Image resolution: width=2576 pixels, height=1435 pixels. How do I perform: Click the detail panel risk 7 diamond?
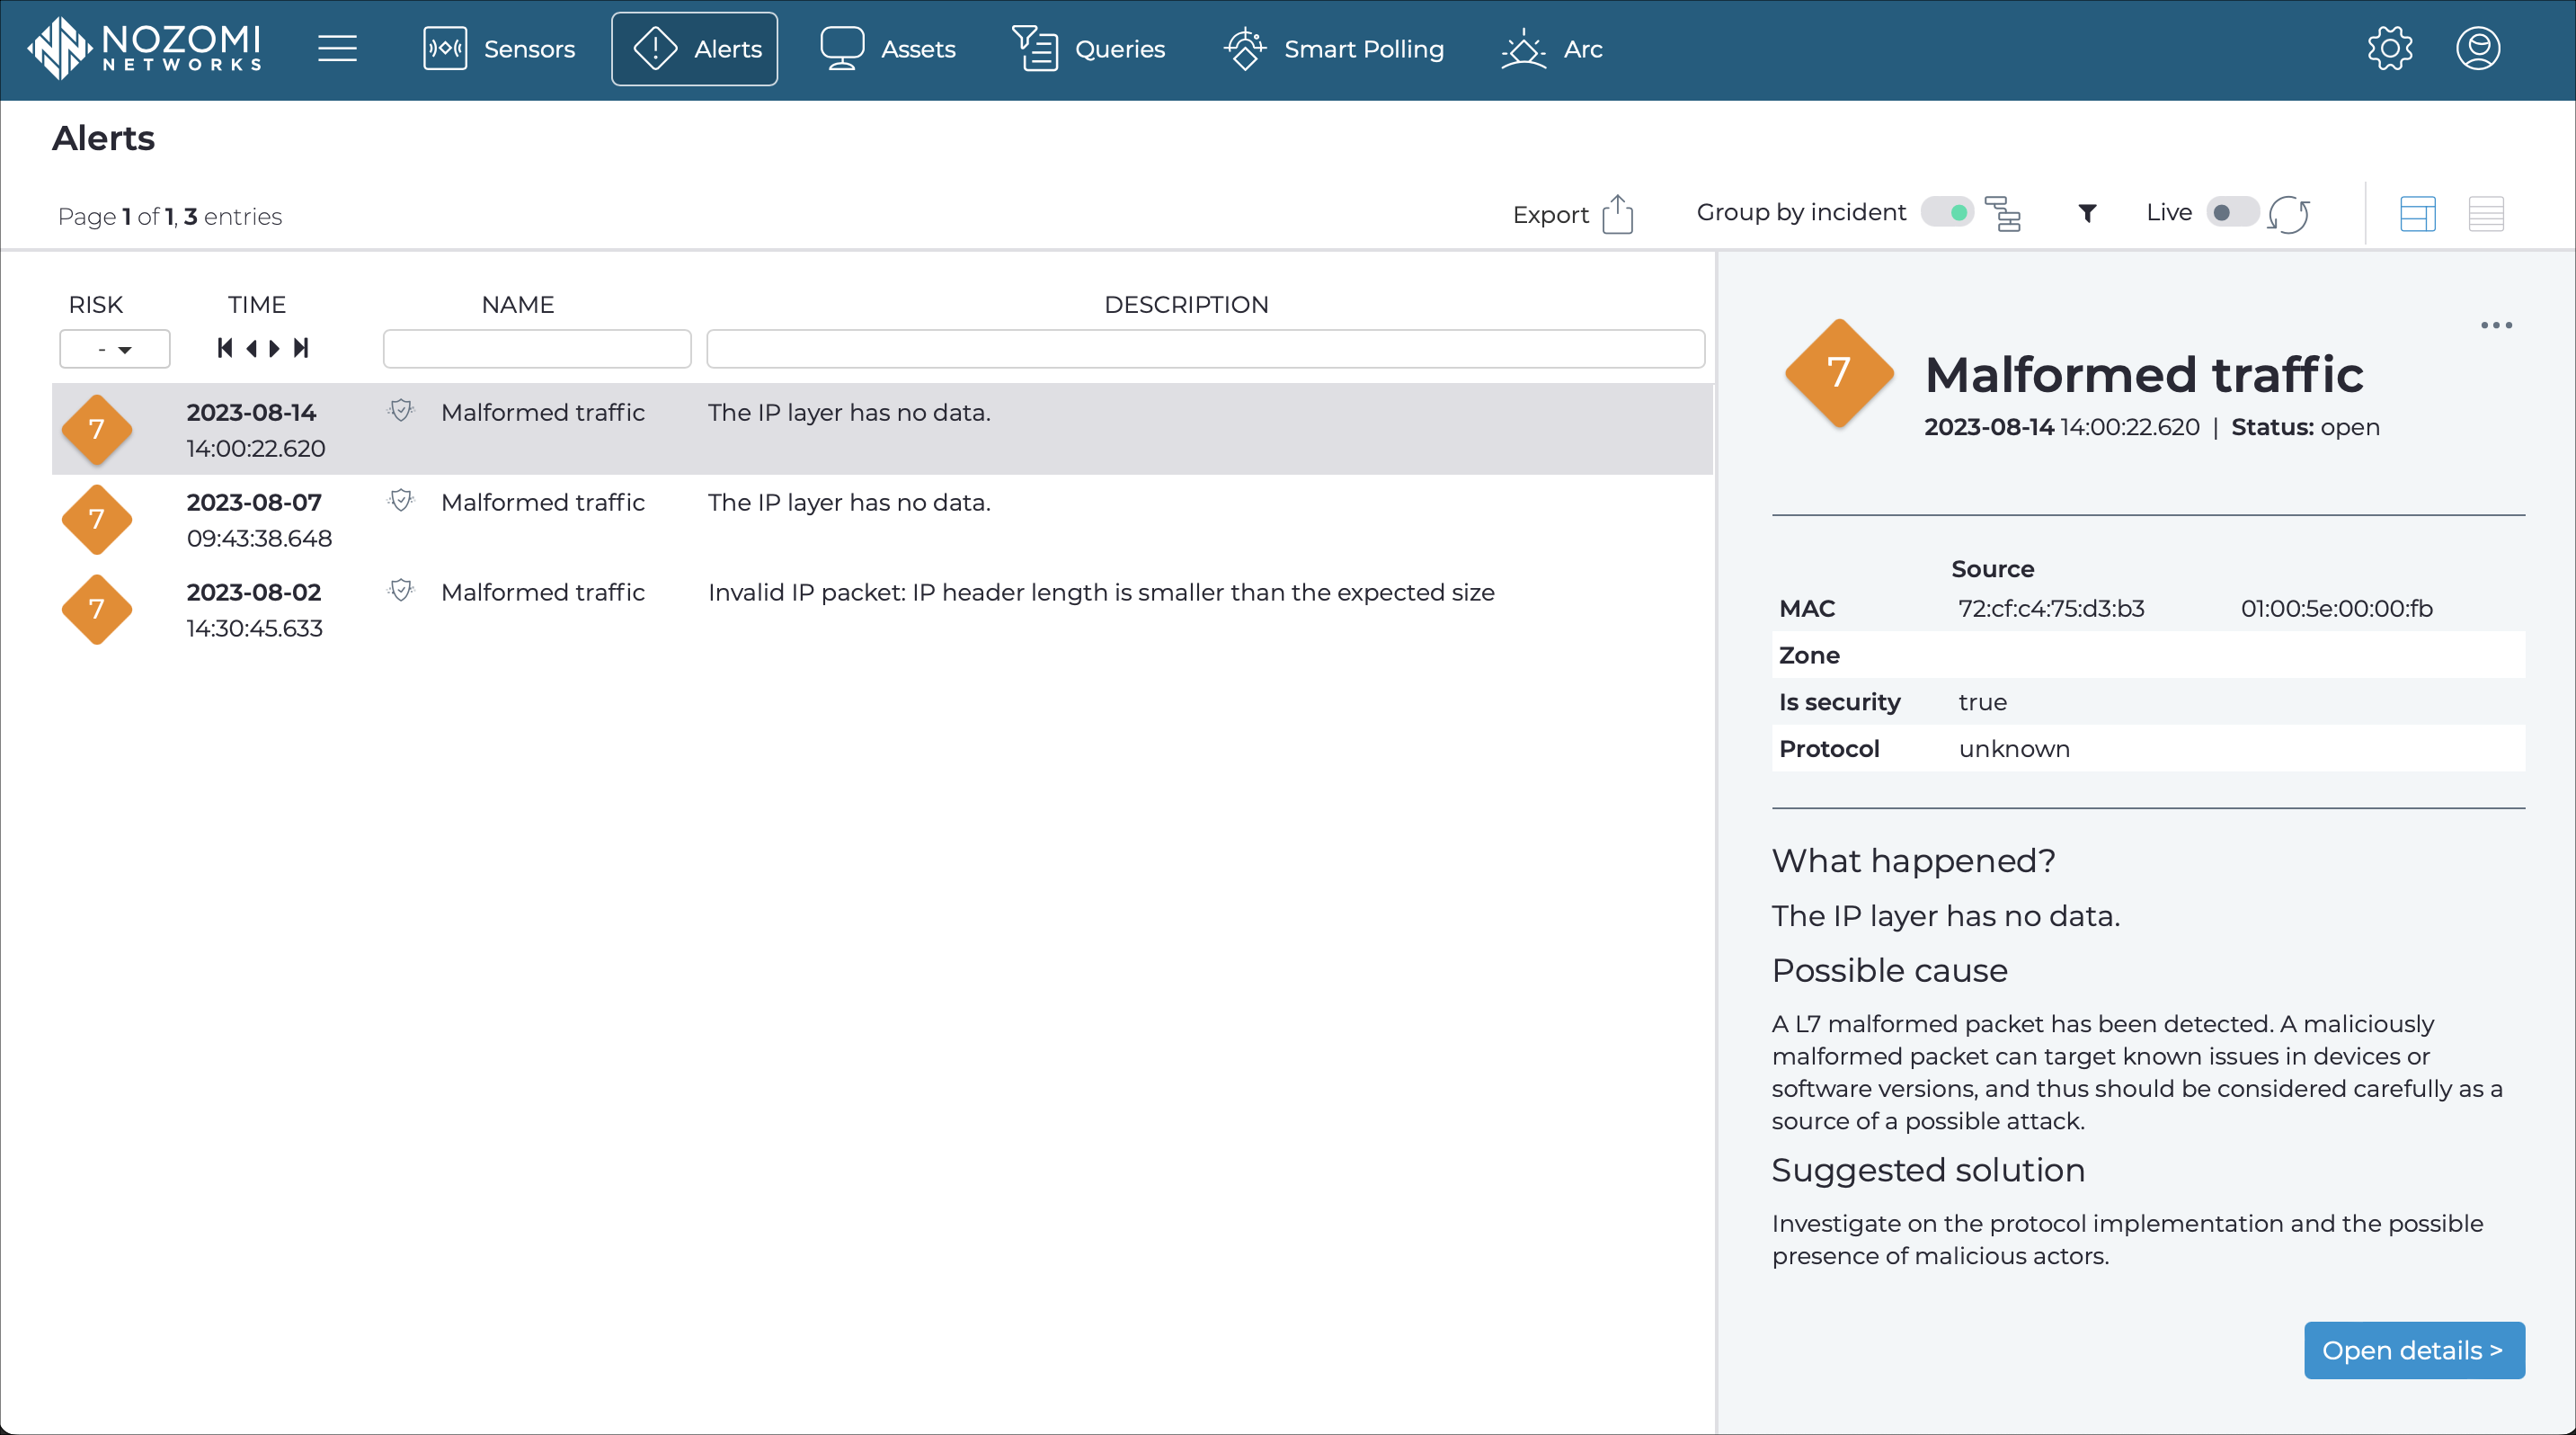(1839, 373)
